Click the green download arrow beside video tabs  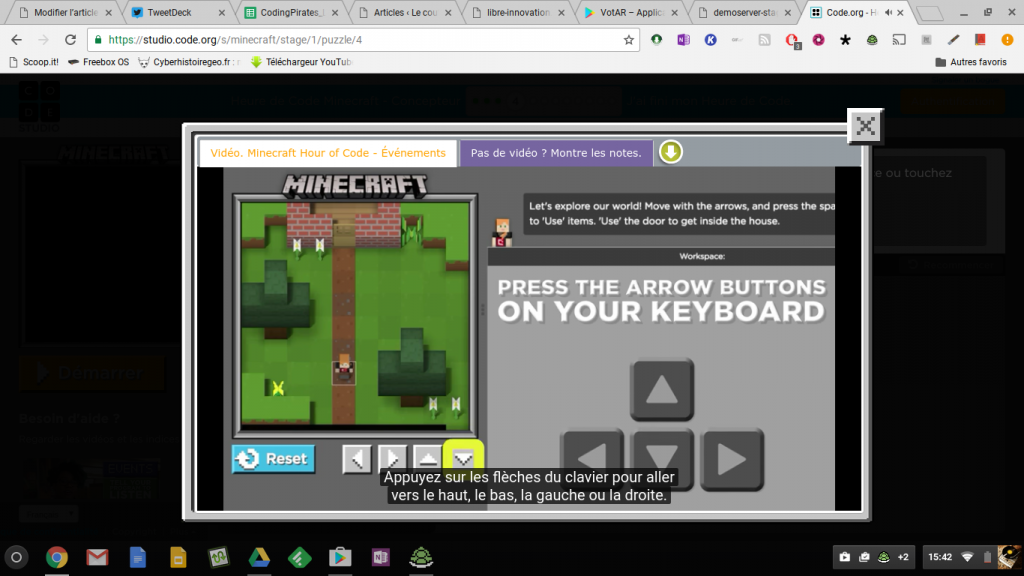pos(671,152)
